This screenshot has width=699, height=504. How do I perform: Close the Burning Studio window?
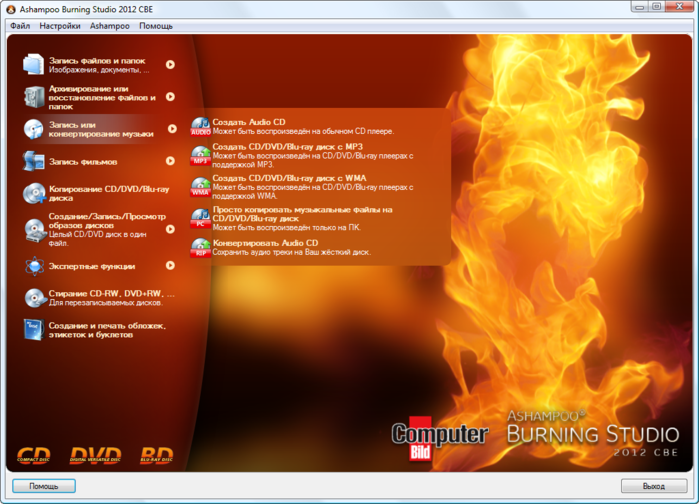pyautogui.click(x=679, y=6)
